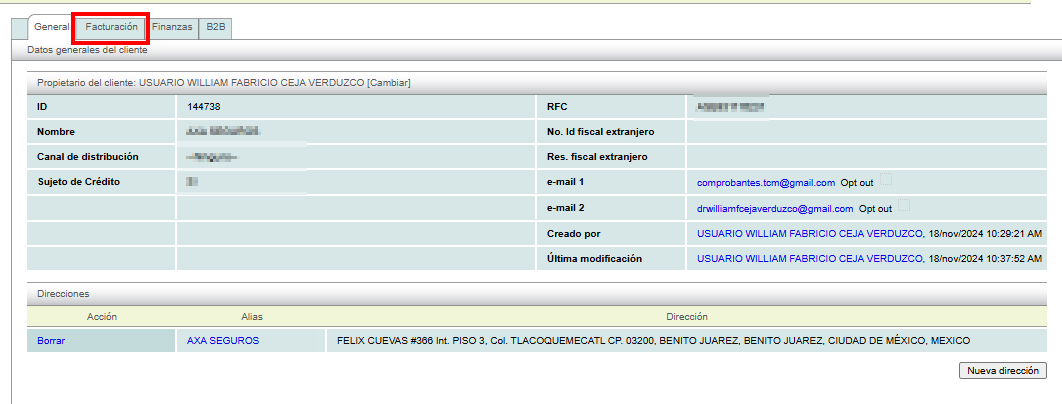The height and width of the screenshot is (404, 1062).
Task: Select the Finanzas tab
Action: [172, 27]
